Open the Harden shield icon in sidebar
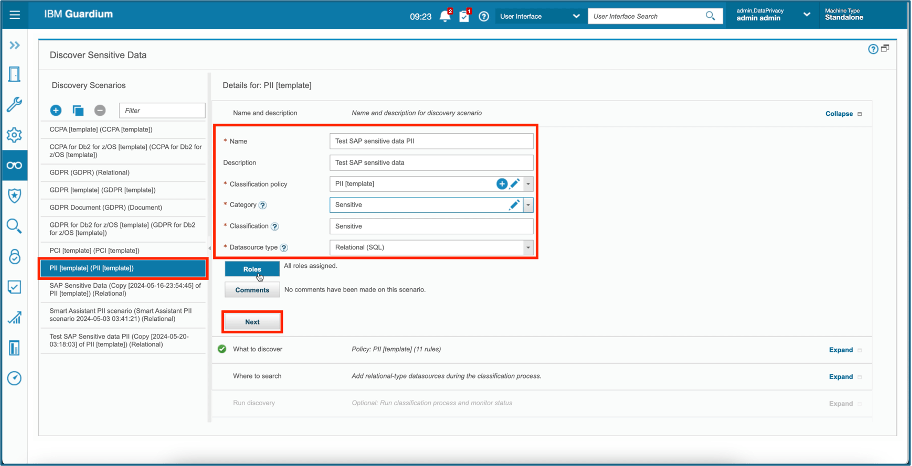Image resolution: width=912 pixels, height=466 pixels. pos(15,195)
